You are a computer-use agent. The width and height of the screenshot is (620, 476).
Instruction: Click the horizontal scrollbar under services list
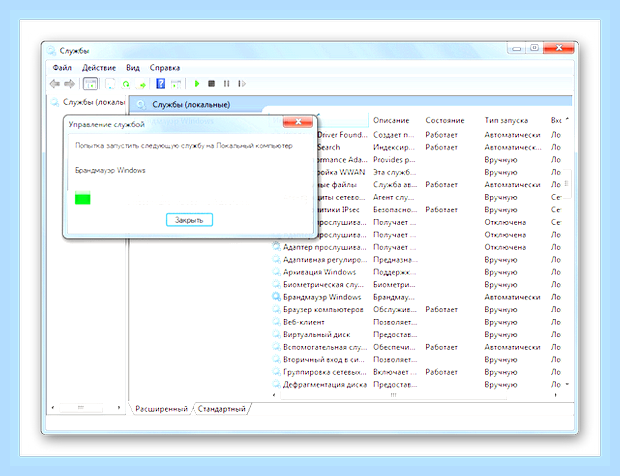pos(393,395)
